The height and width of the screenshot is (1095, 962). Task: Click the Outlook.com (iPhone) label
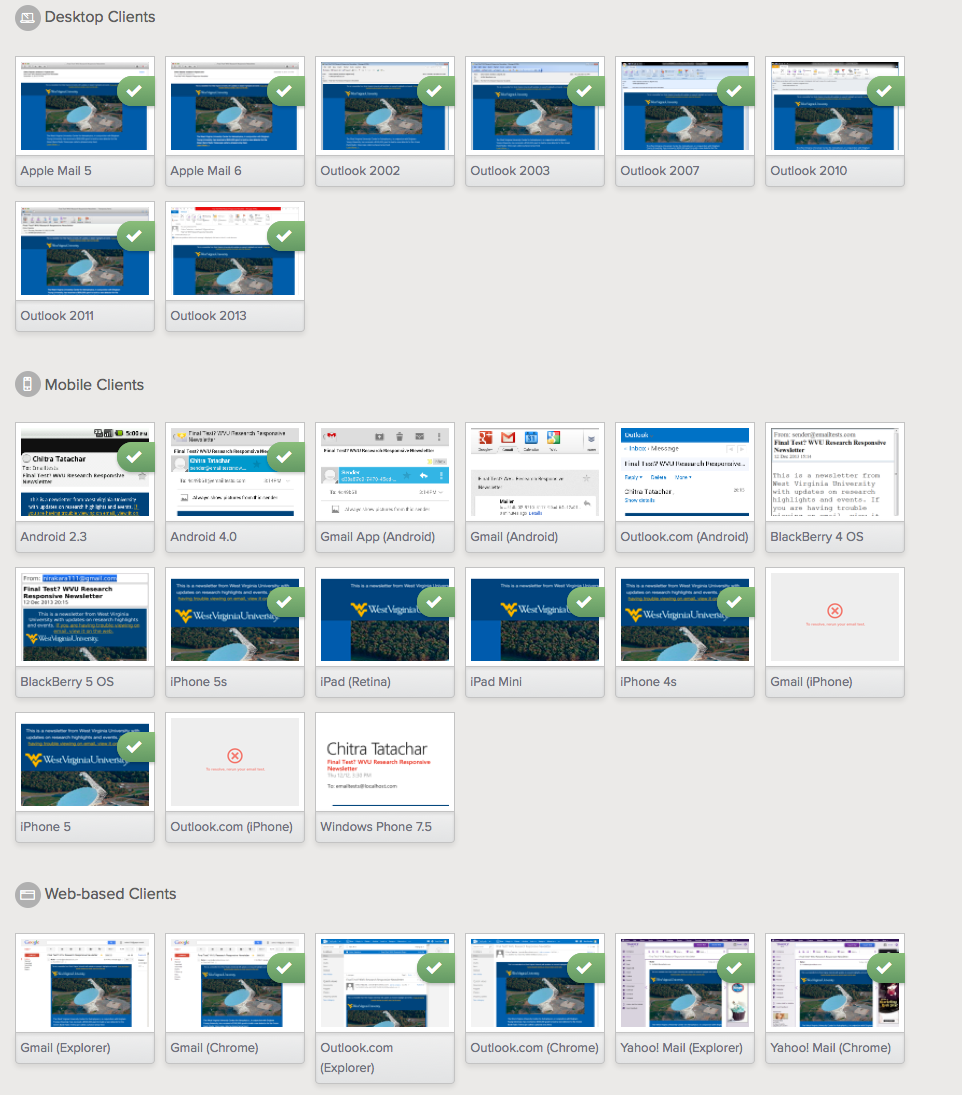point(231,827)
